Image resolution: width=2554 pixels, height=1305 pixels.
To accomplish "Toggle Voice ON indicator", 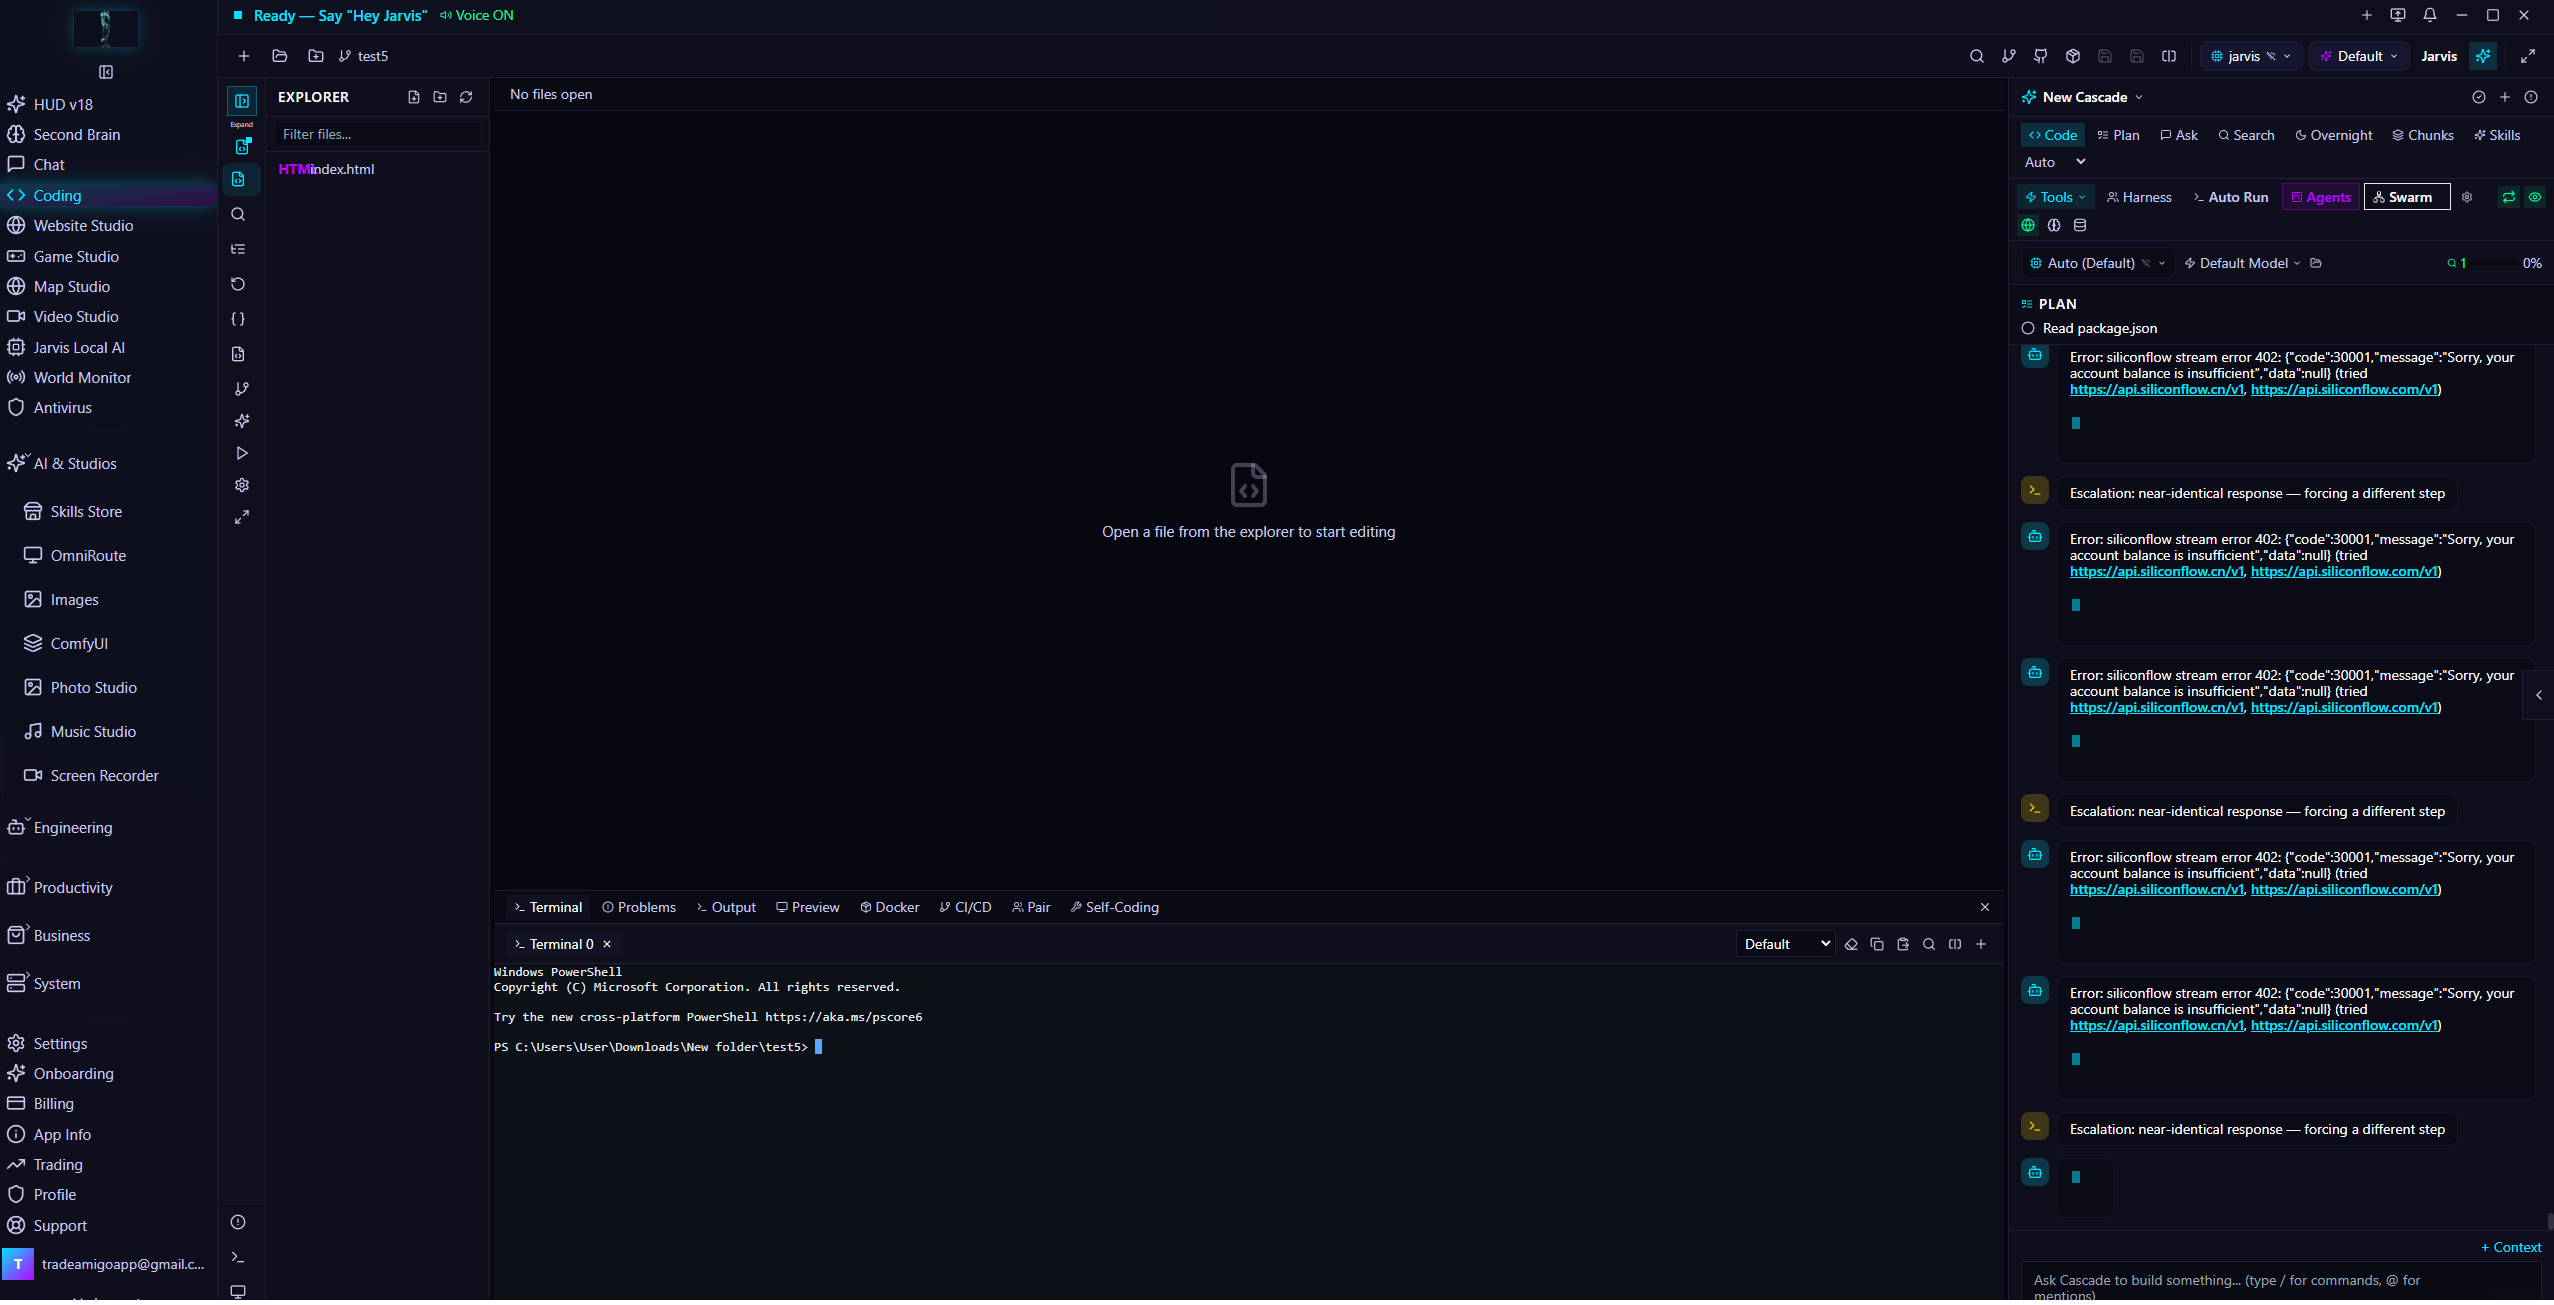I will coord(477,15).
